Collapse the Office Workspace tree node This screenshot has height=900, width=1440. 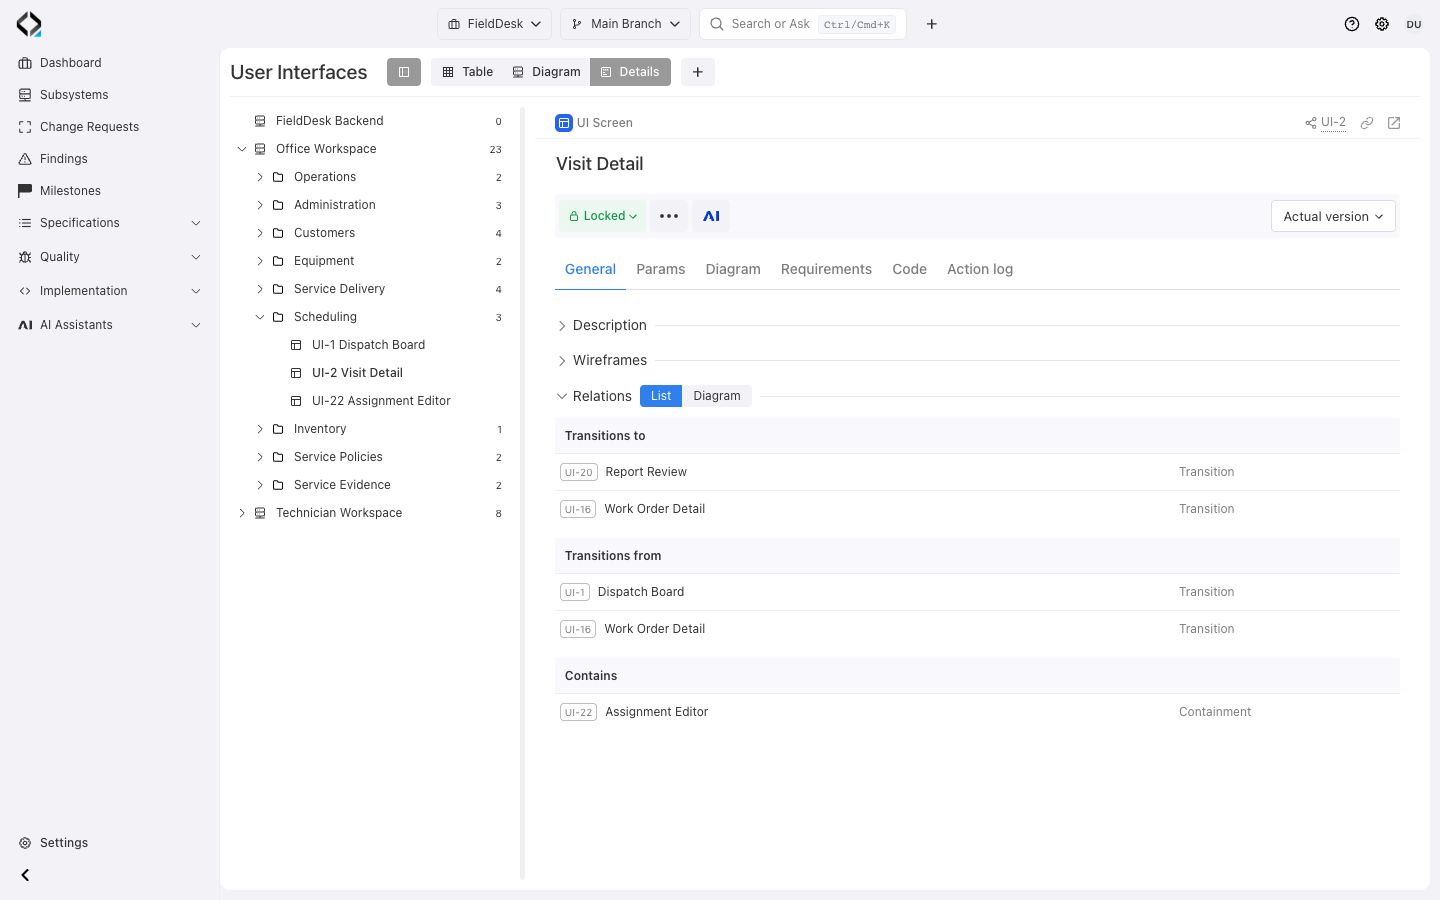(x=242, y=149)
